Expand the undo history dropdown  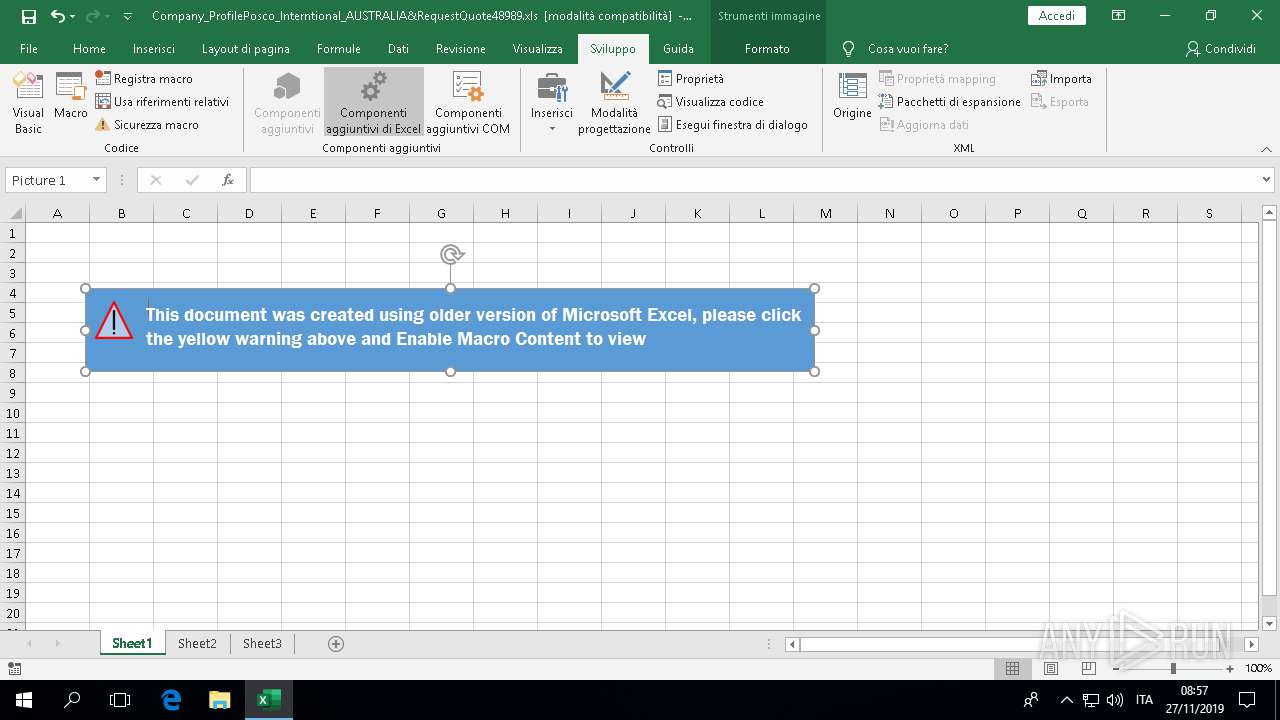pos(73,16)
